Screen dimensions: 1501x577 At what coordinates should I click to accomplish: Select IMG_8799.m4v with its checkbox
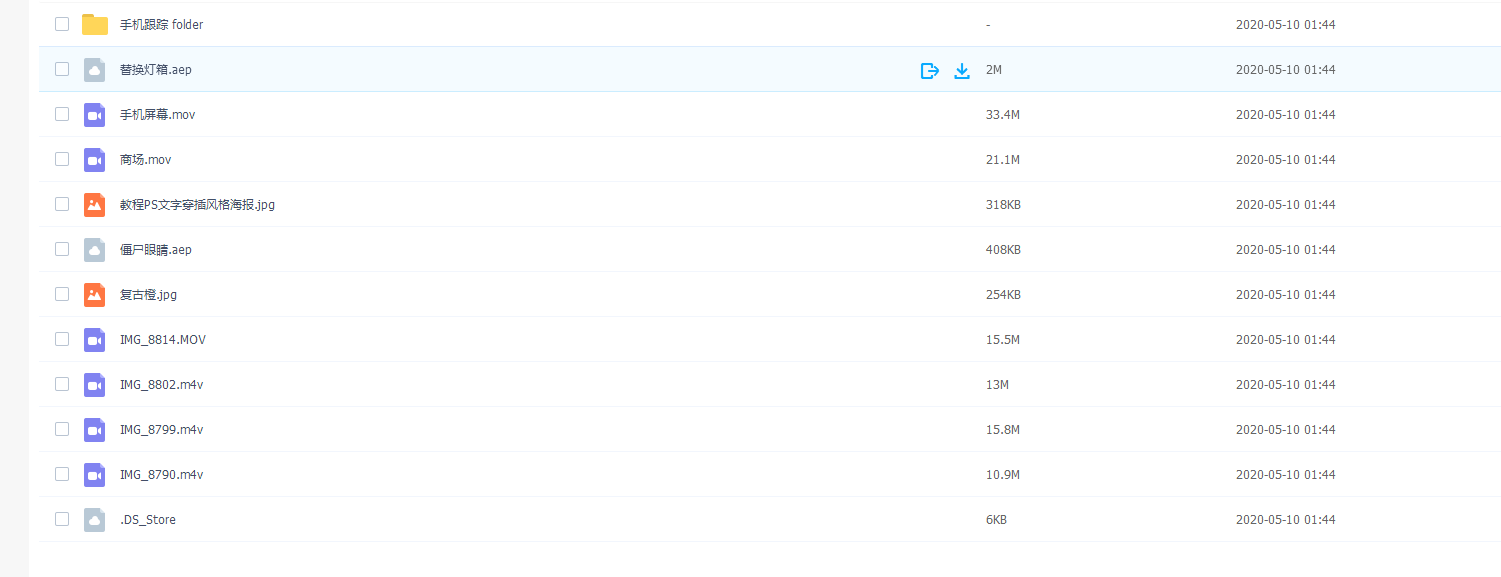point(62,429)
